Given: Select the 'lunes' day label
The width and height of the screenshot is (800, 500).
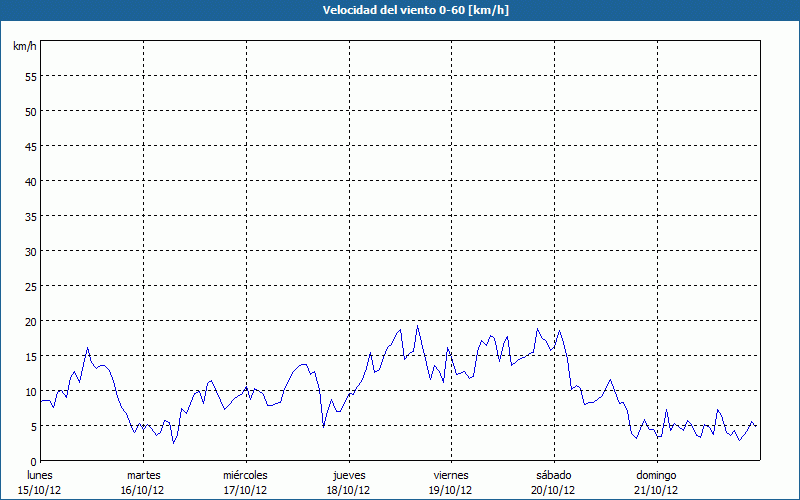Looking at the screenshot, I should coord(40,475).
